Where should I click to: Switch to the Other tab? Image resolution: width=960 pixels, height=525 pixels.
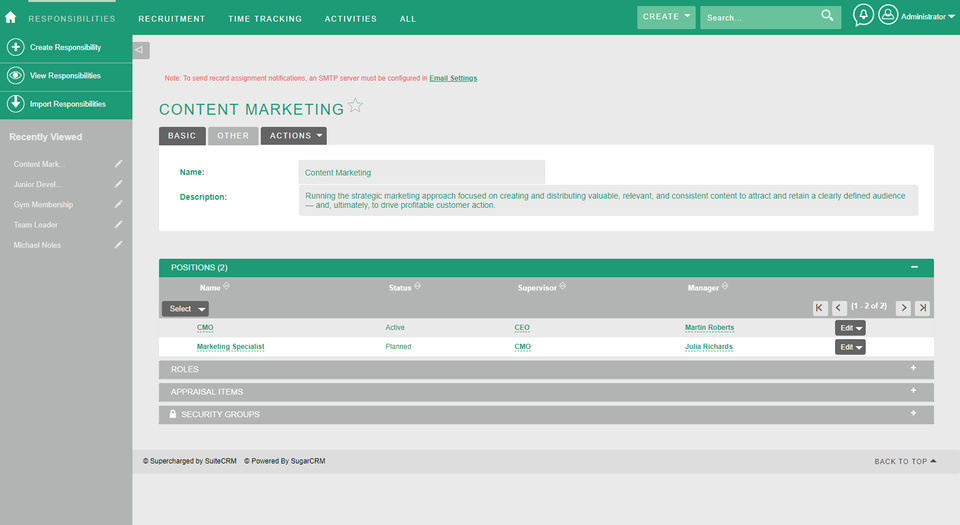[x=233, y=136]
